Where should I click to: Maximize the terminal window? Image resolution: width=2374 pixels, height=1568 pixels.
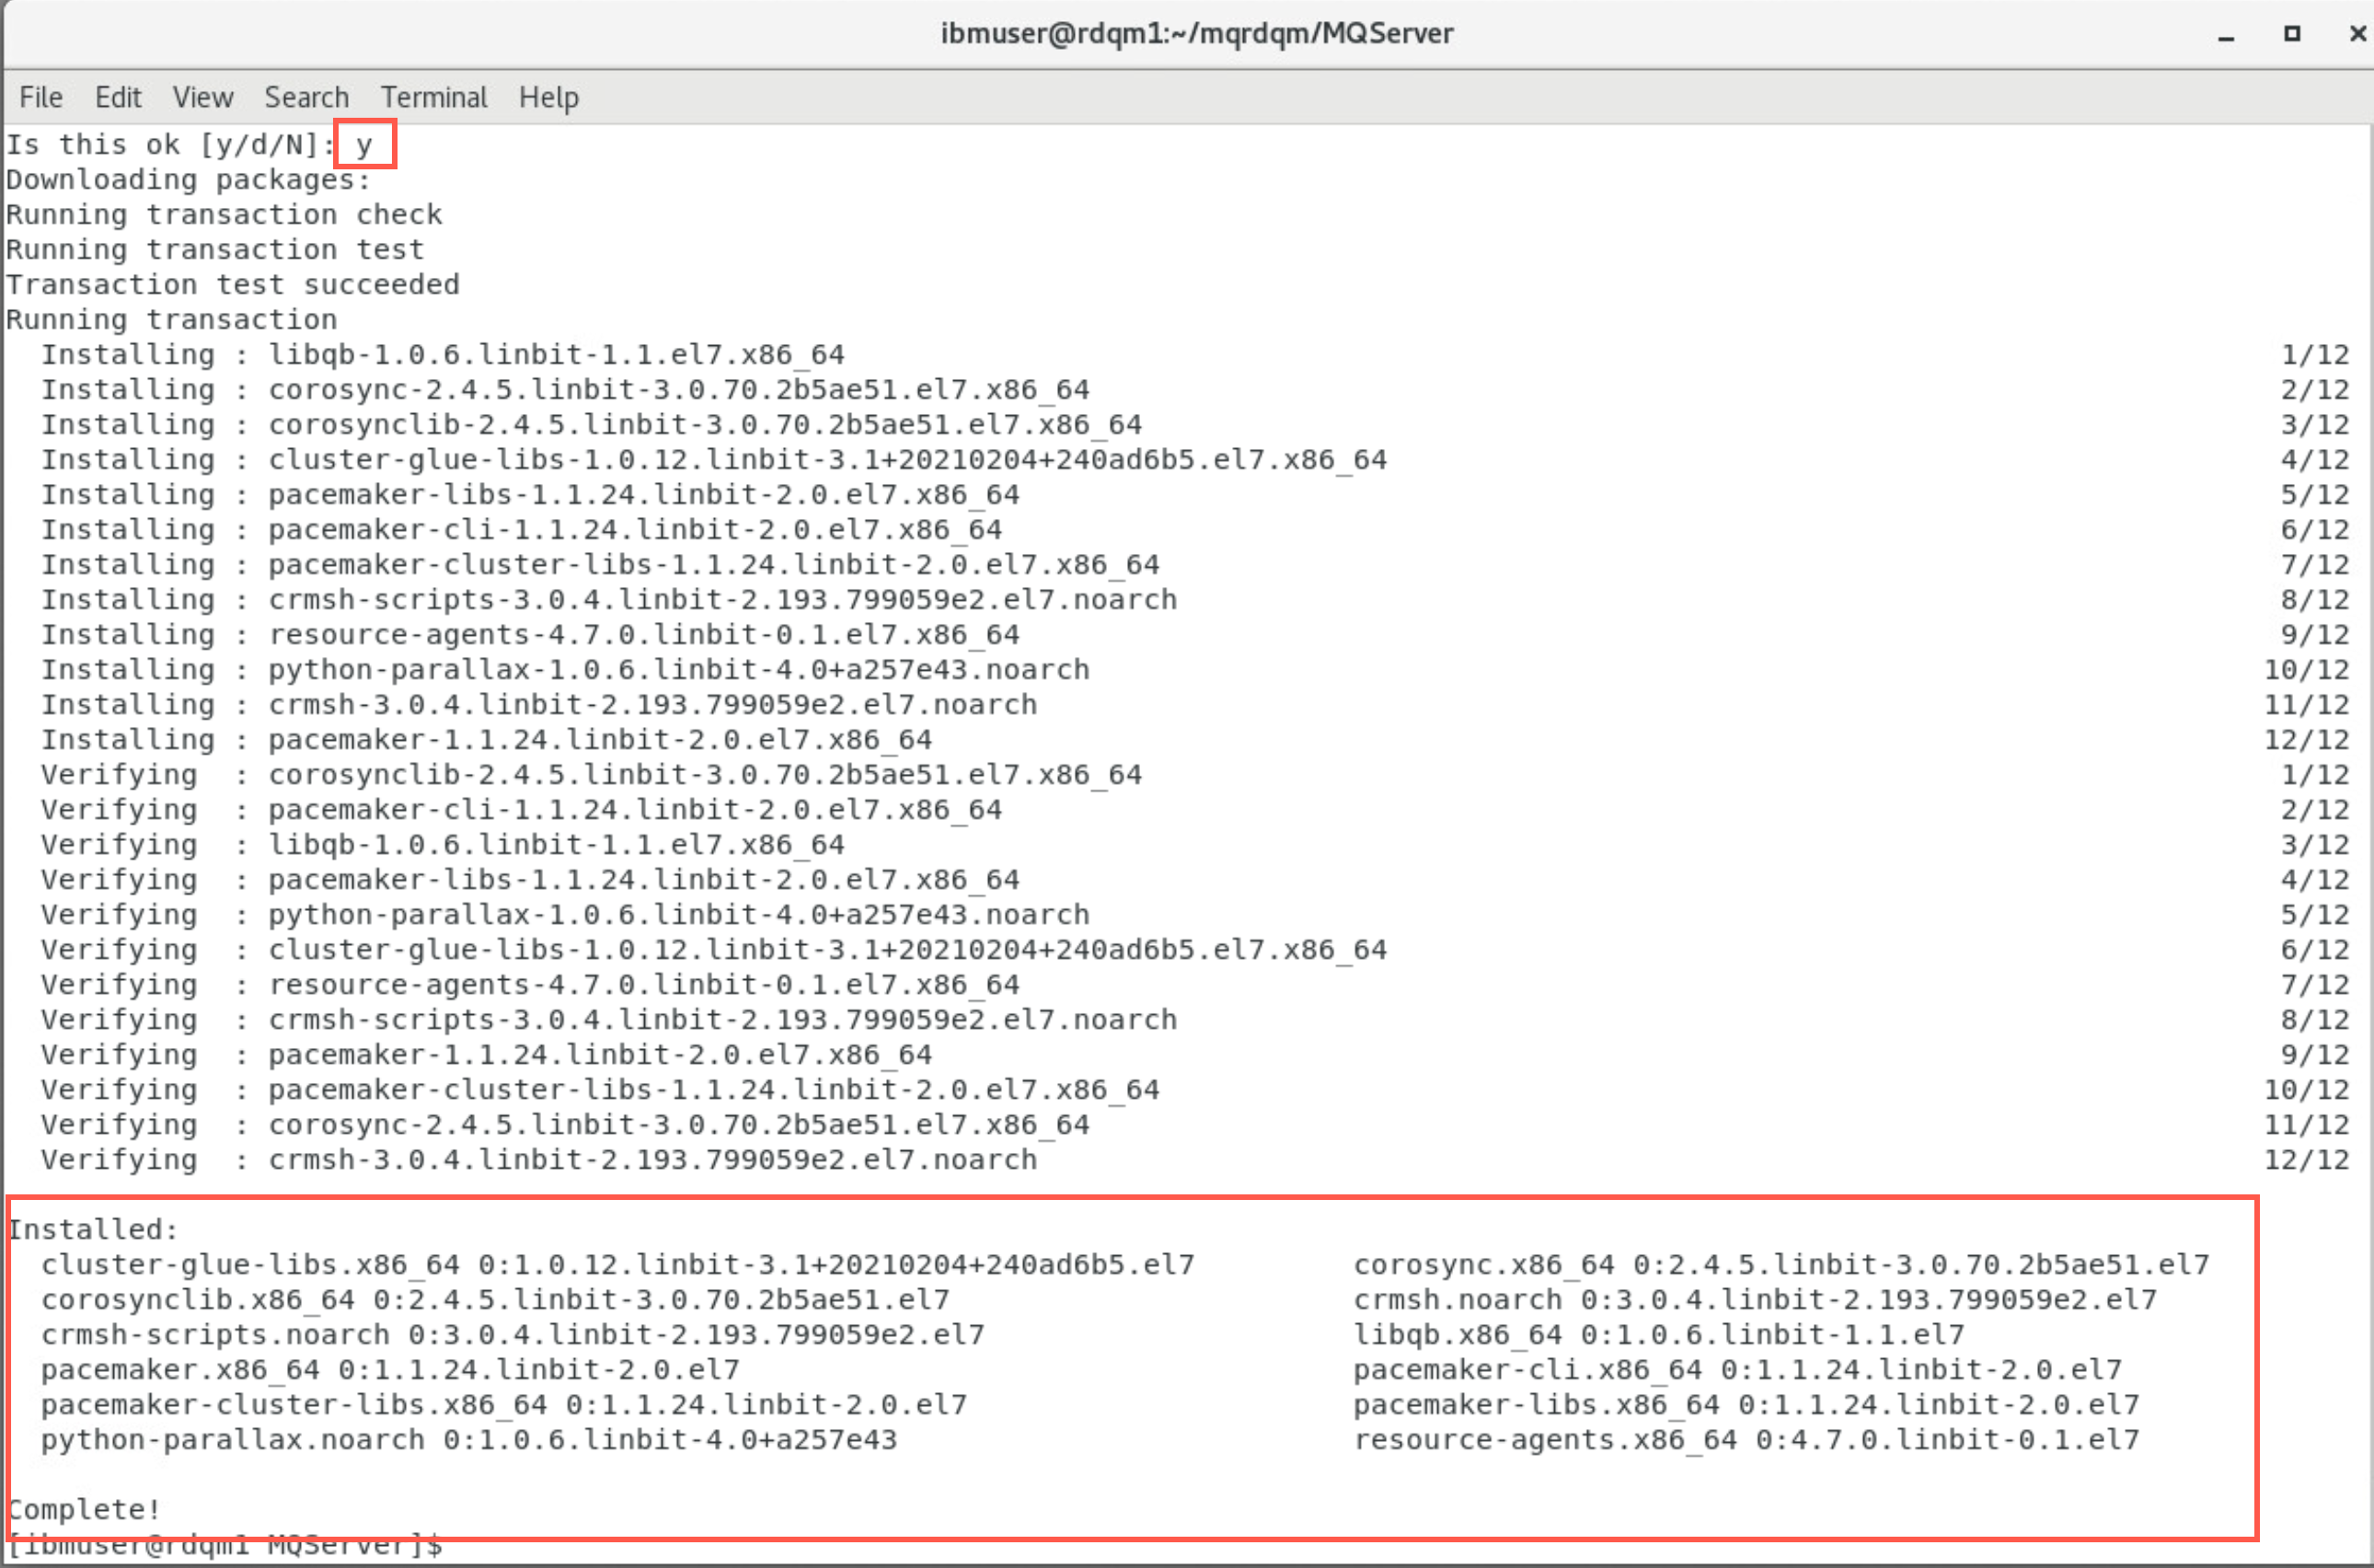point(2292,34)
